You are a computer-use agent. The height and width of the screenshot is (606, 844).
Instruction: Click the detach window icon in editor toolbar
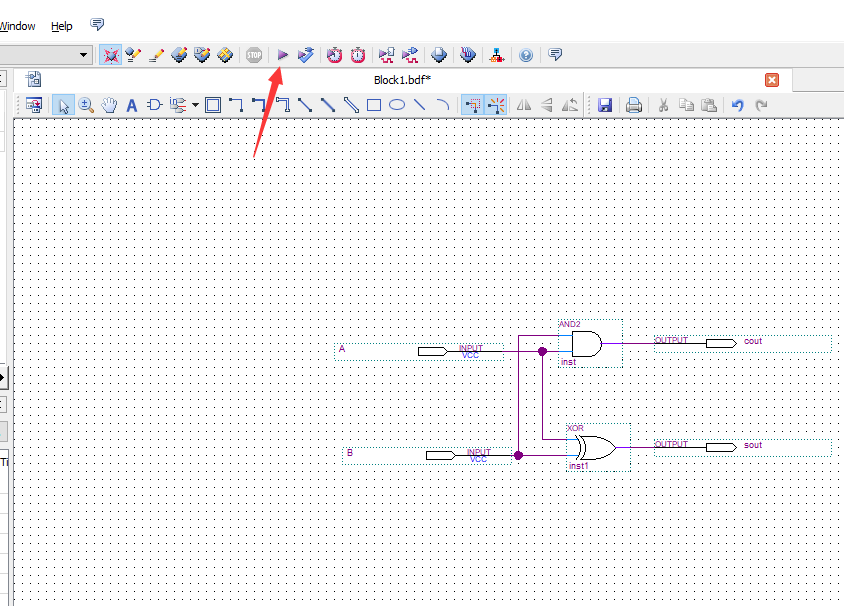[34, 105]
